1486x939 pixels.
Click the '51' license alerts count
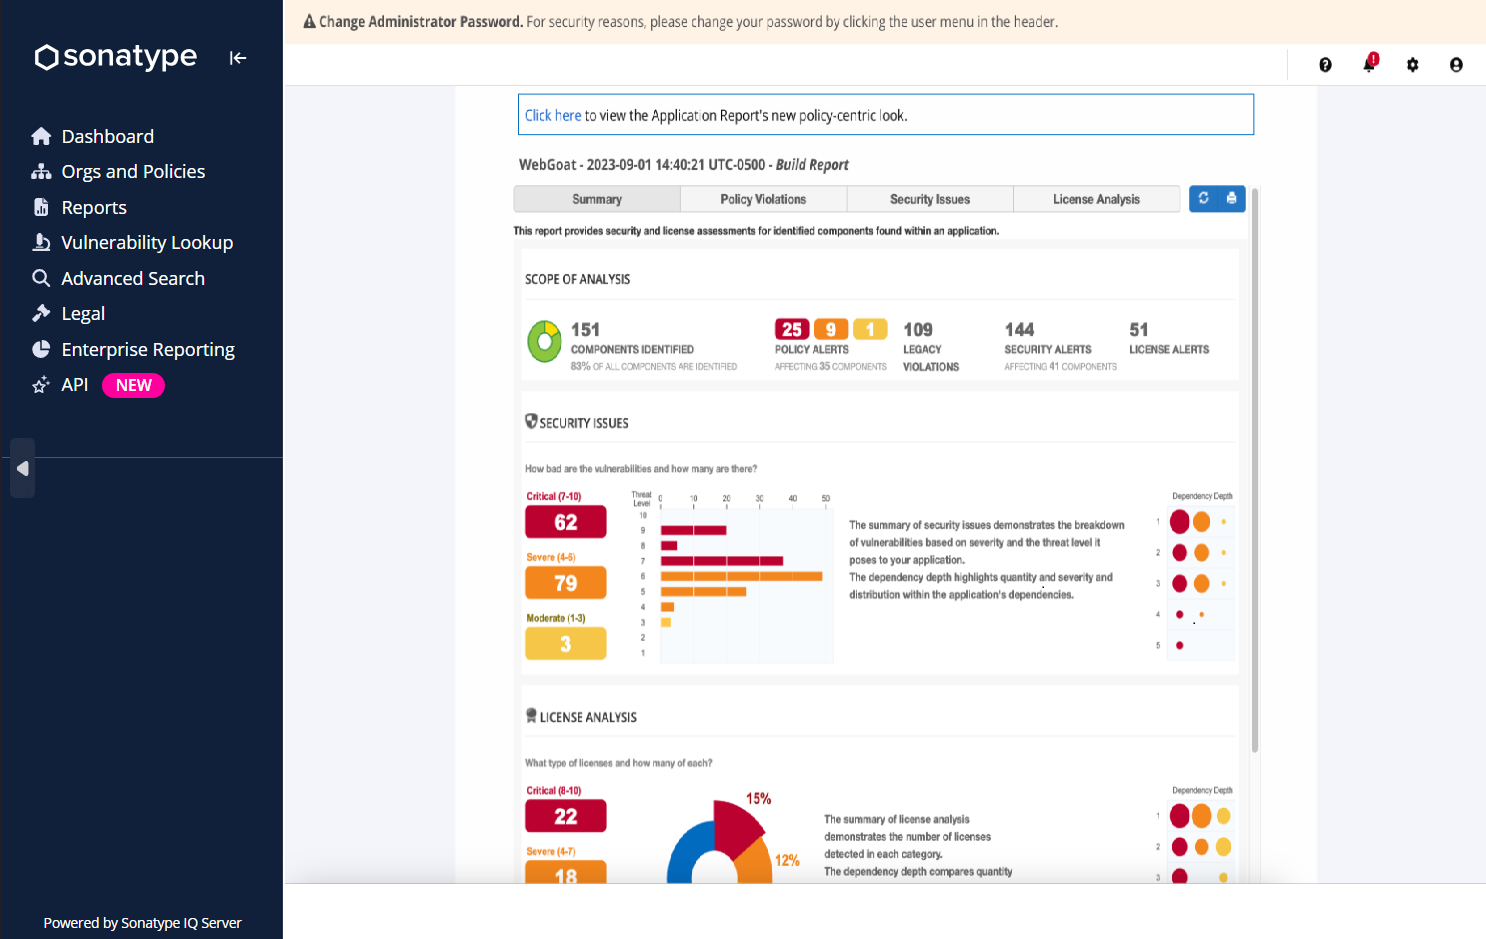1139,330
